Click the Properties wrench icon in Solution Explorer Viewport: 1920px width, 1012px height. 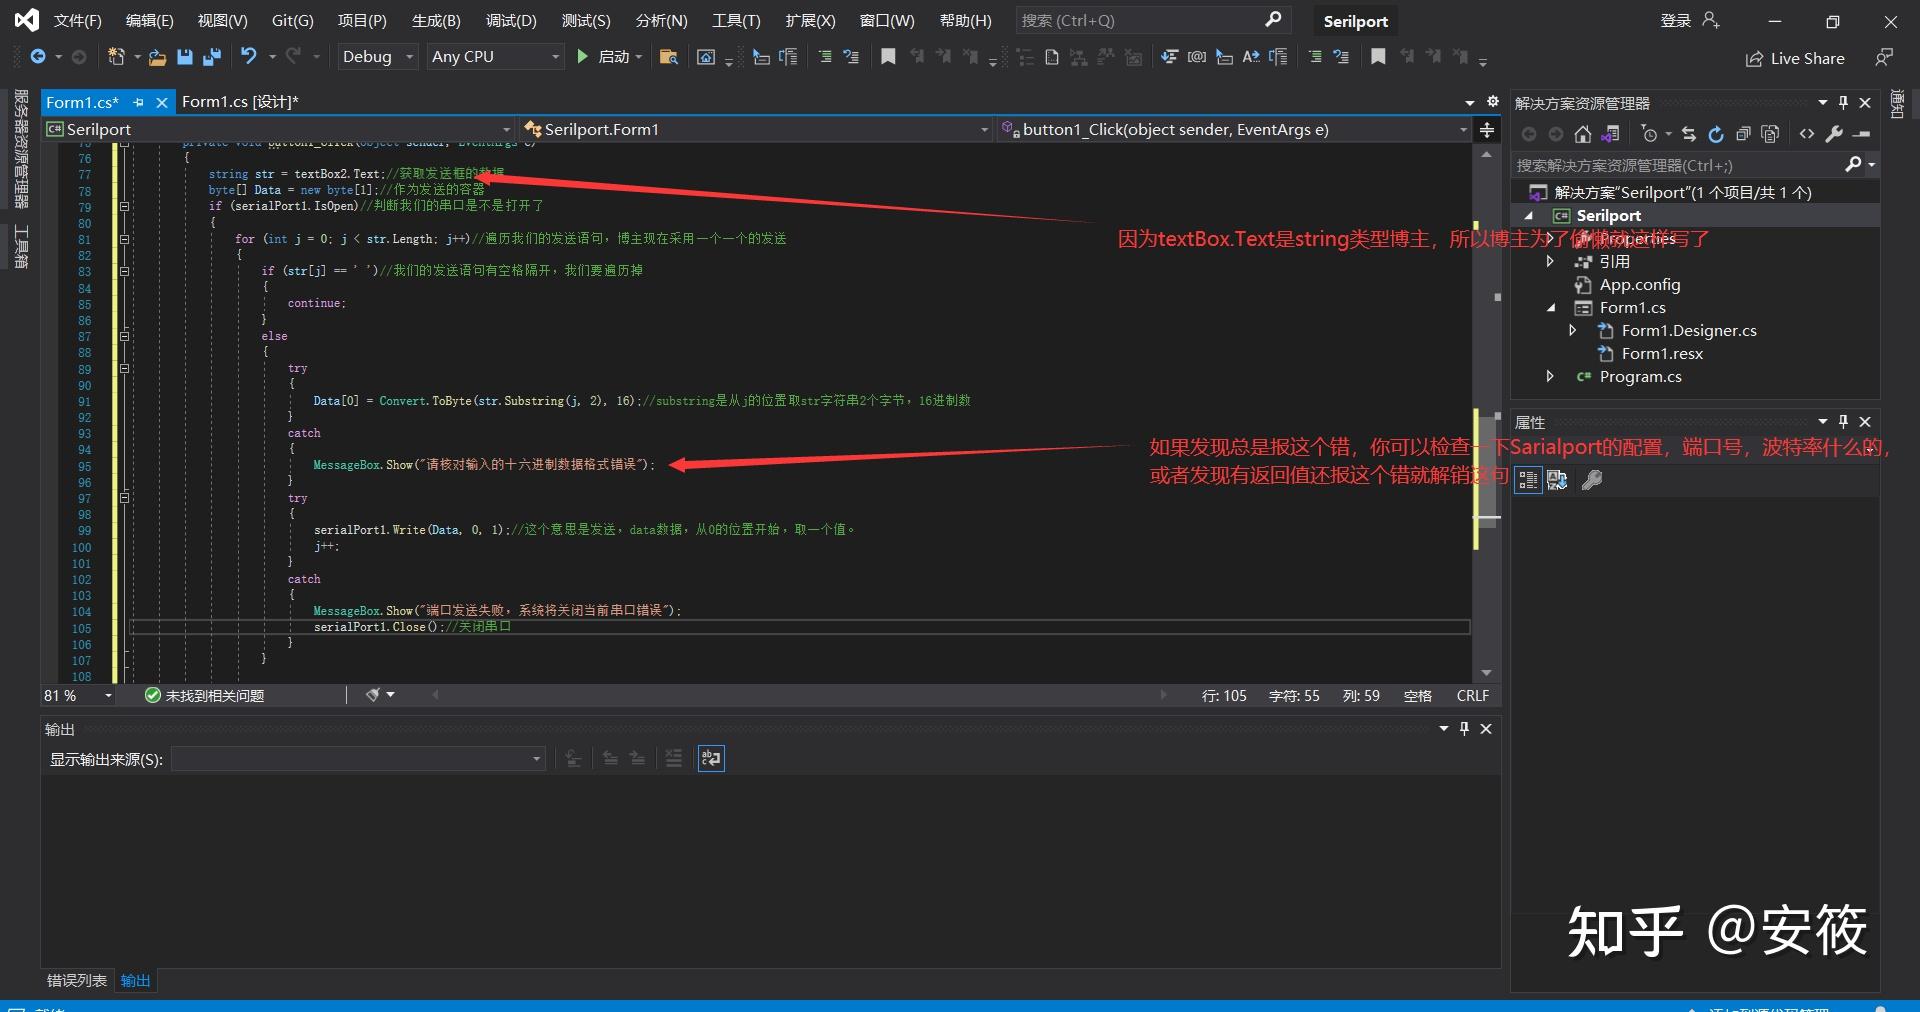coord(1835,133)
